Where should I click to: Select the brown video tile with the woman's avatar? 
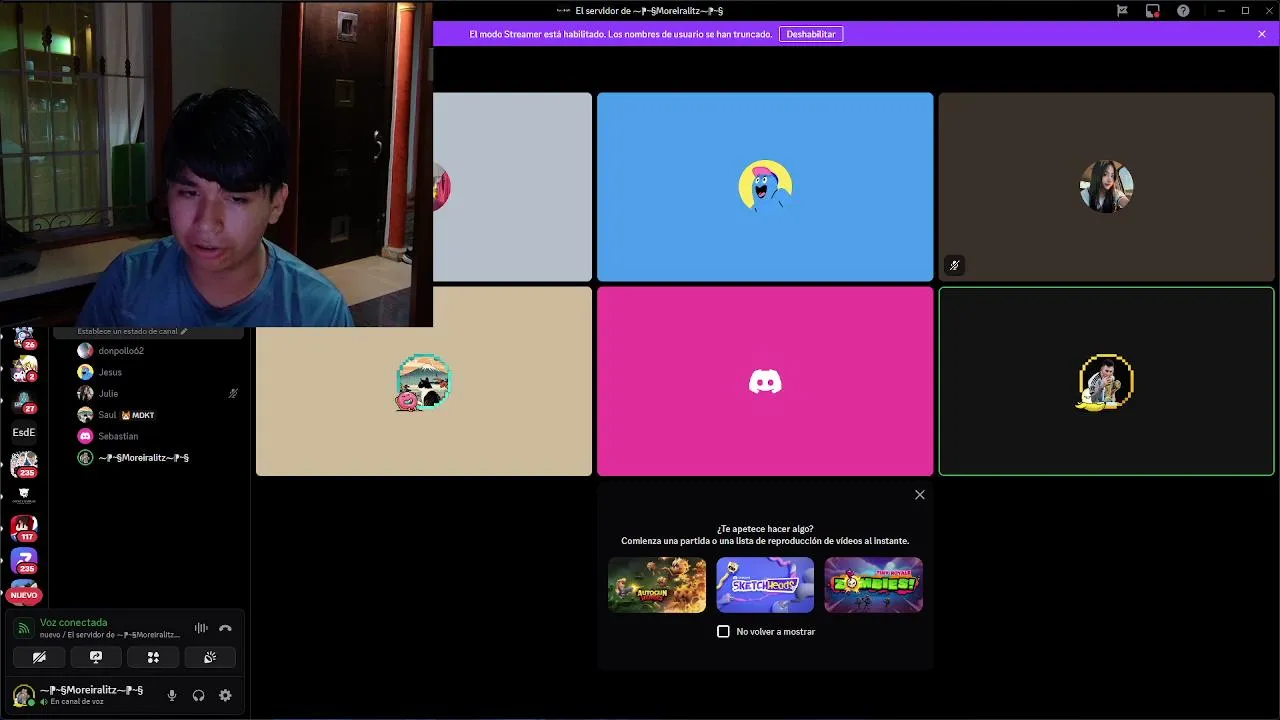click(x=1106, y=187)
